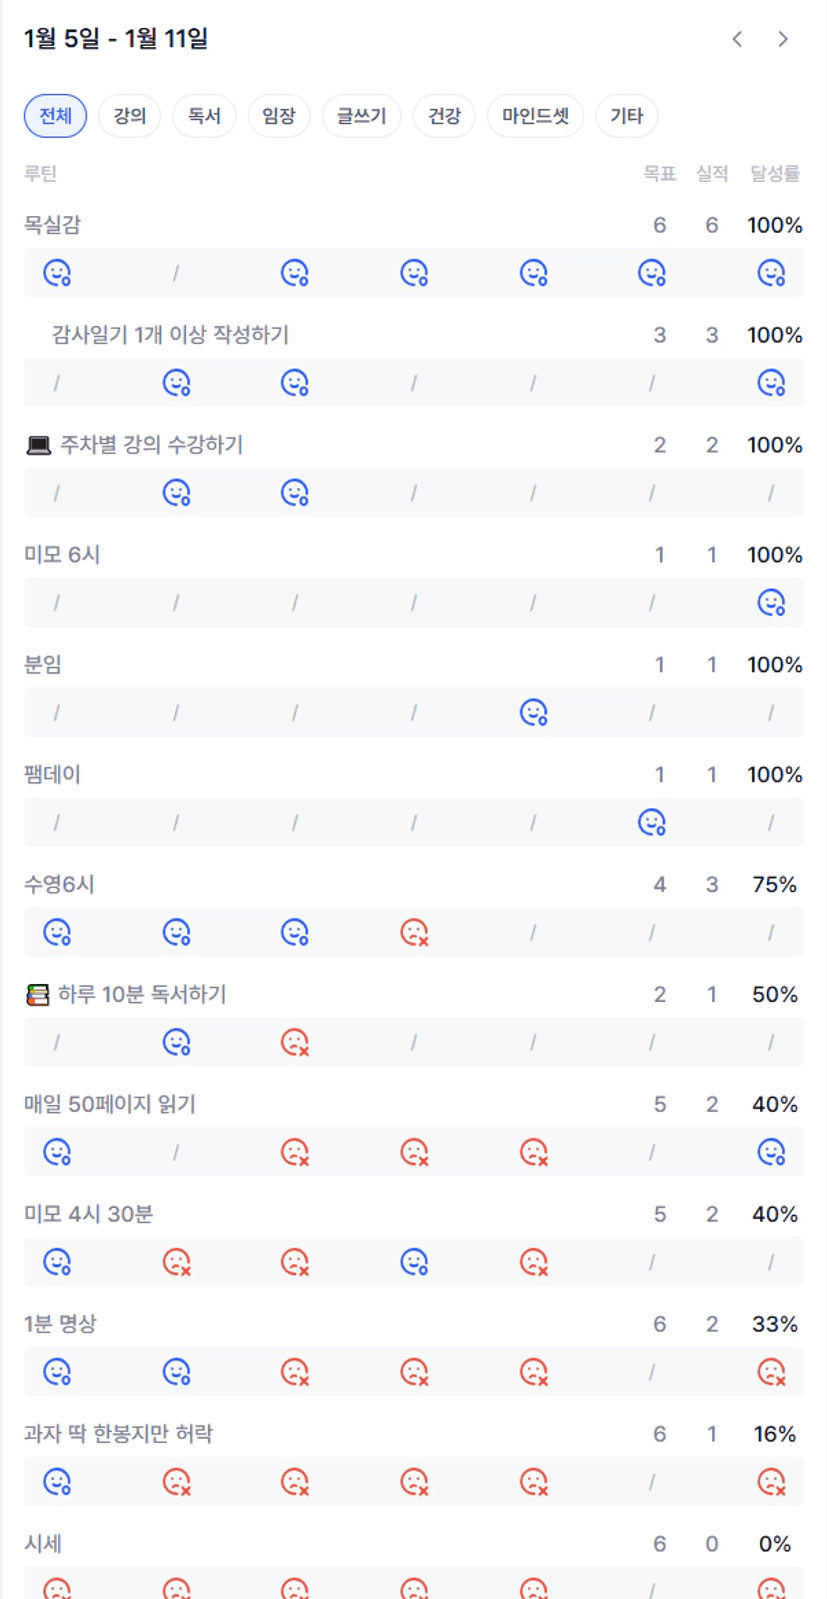Click the success face in 미모 6시 row
Screen dimensions: 827x1599
pos(771,602)
